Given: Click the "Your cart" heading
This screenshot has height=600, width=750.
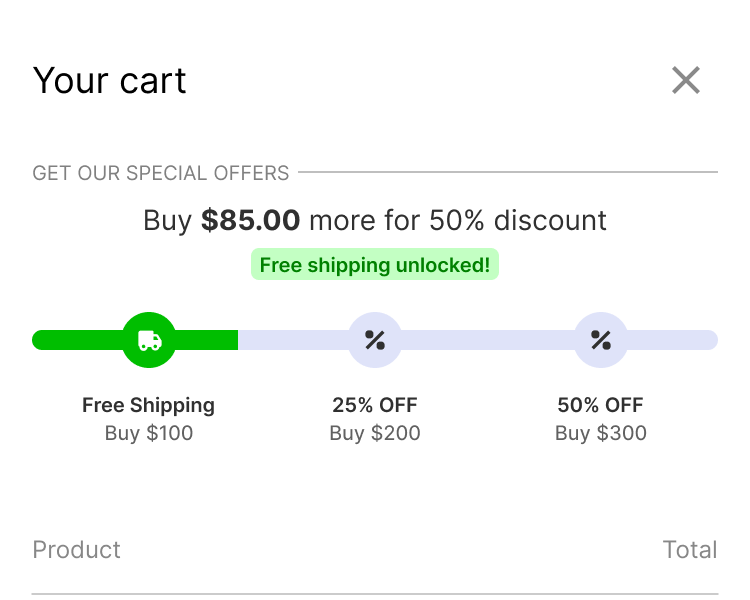Looking at the screenshot, I should pyautogui.click(x=110, y=81).
